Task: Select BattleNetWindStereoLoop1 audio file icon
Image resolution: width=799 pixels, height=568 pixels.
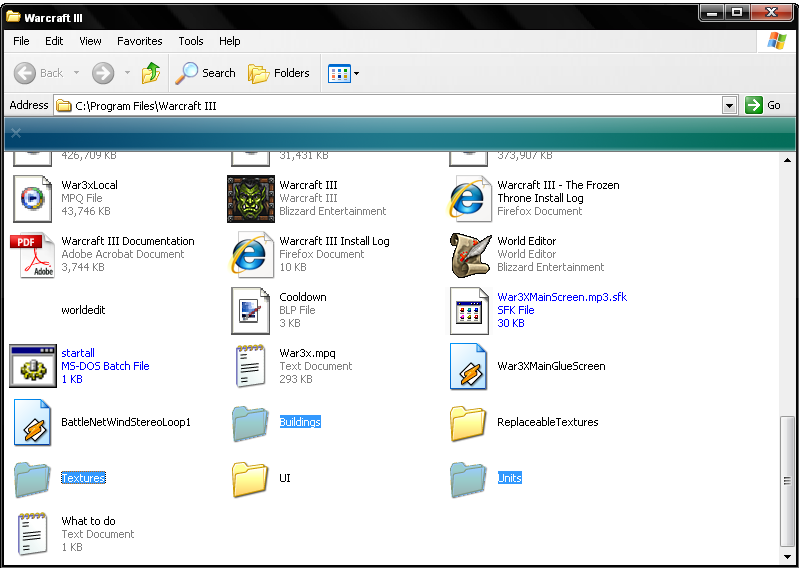Action: 32,422
